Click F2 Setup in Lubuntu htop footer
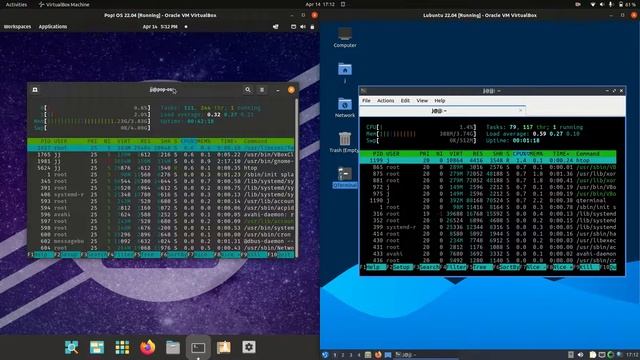The width and height of the screenshot is (640, 360). coord(401,267)
